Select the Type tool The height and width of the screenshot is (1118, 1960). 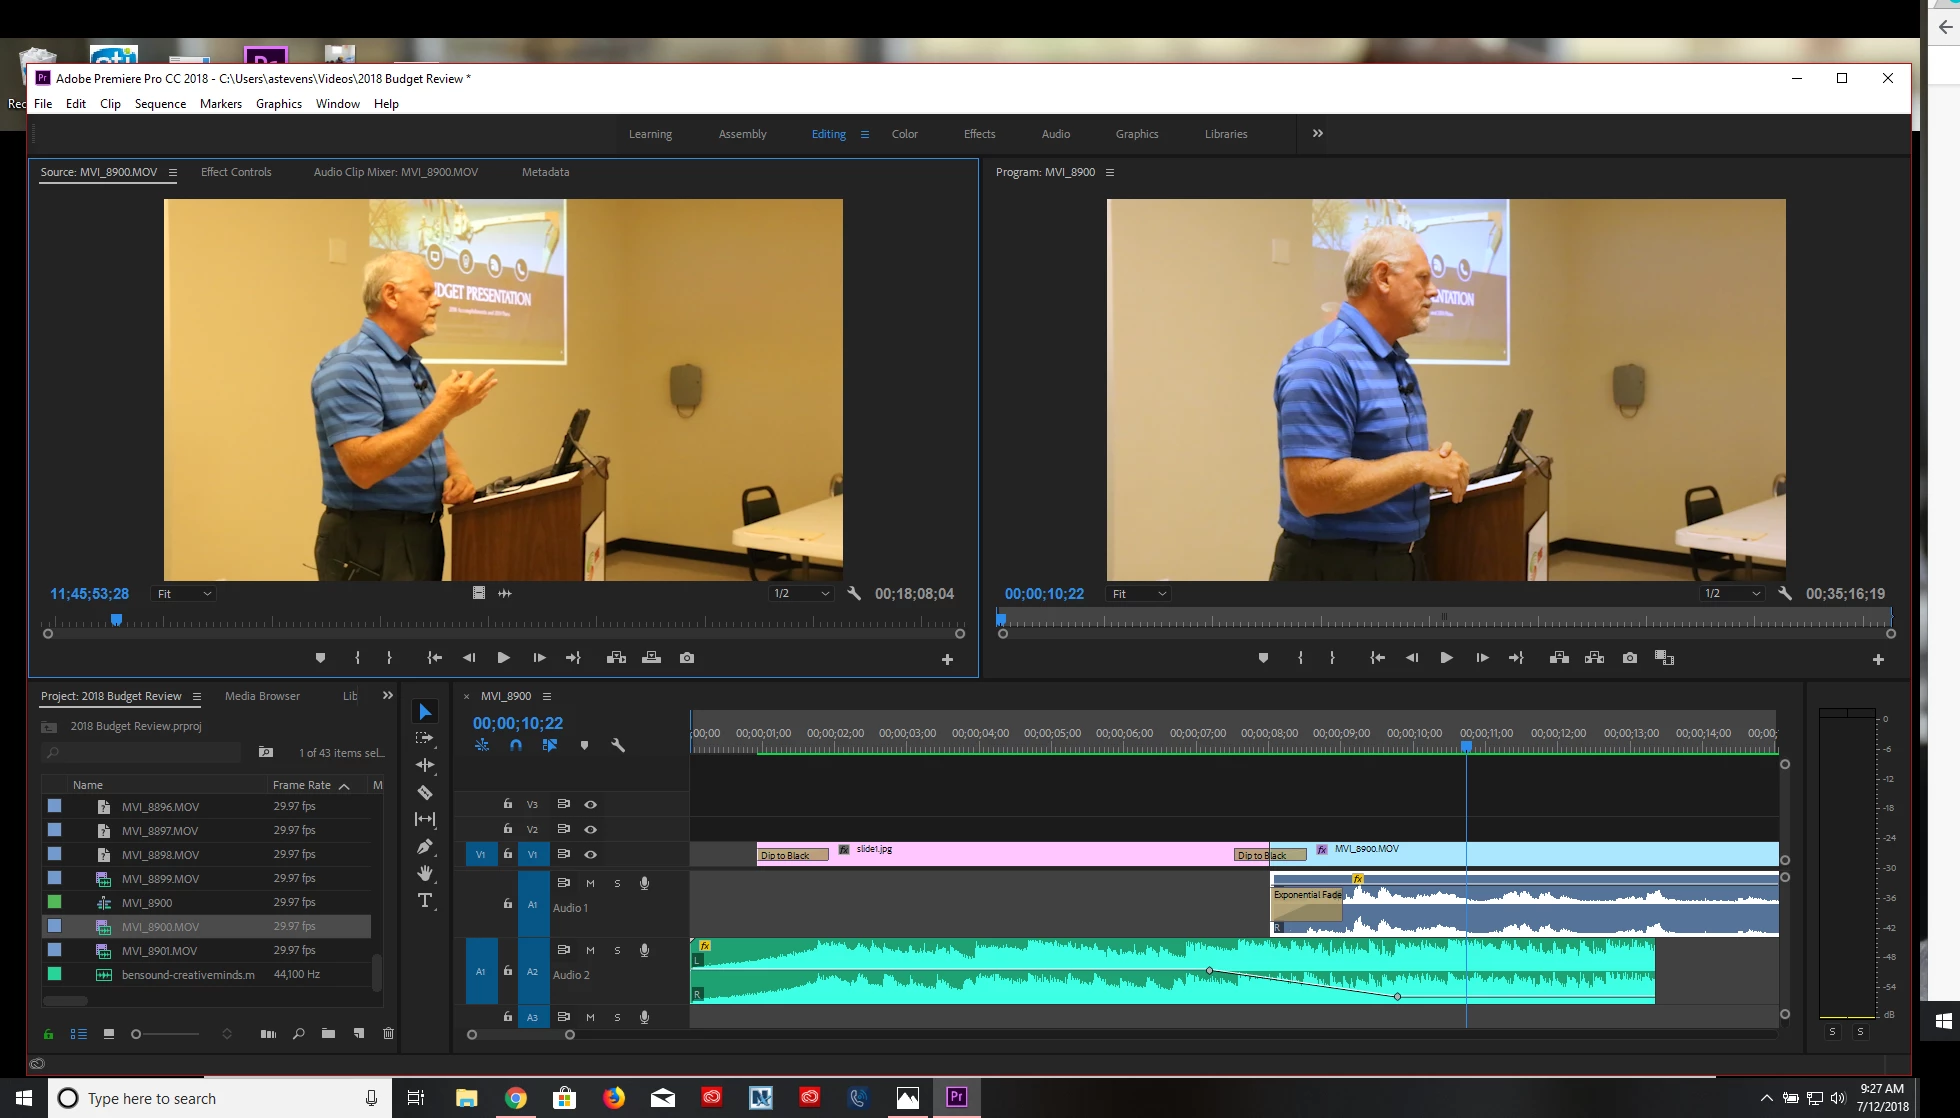pos(425,900)
